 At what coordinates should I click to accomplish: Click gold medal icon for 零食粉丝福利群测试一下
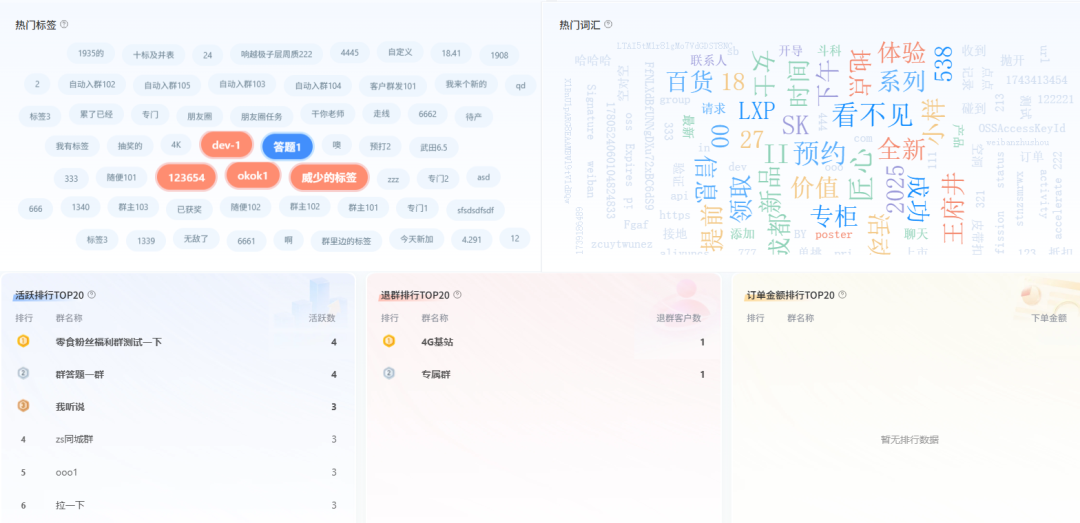[x=23, y=342]
